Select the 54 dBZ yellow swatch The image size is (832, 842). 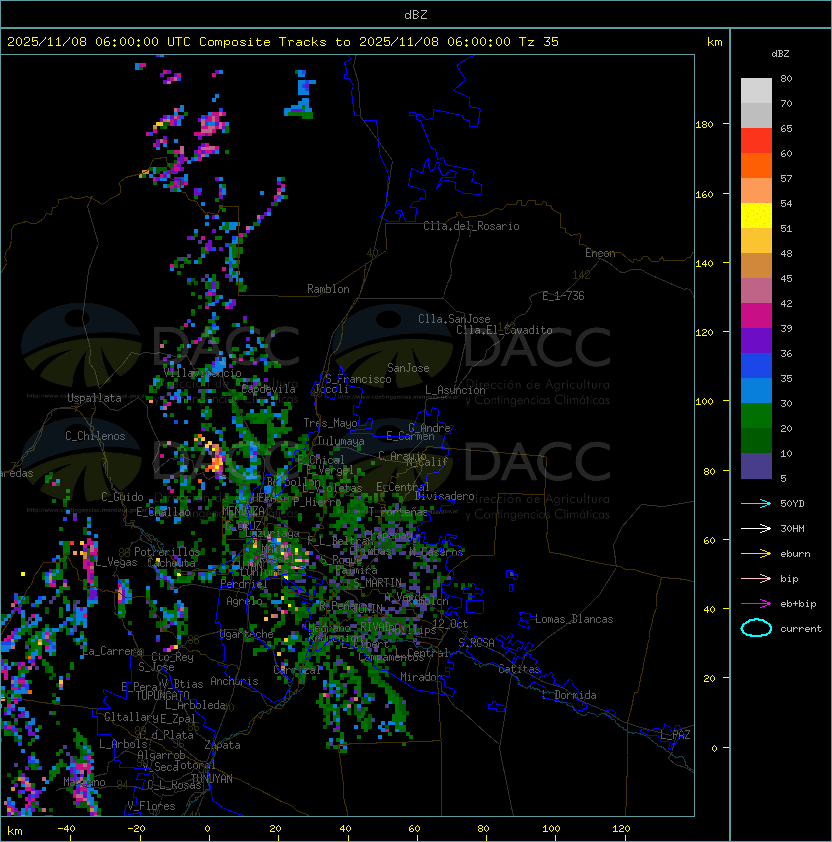click(x=756, y=215)
